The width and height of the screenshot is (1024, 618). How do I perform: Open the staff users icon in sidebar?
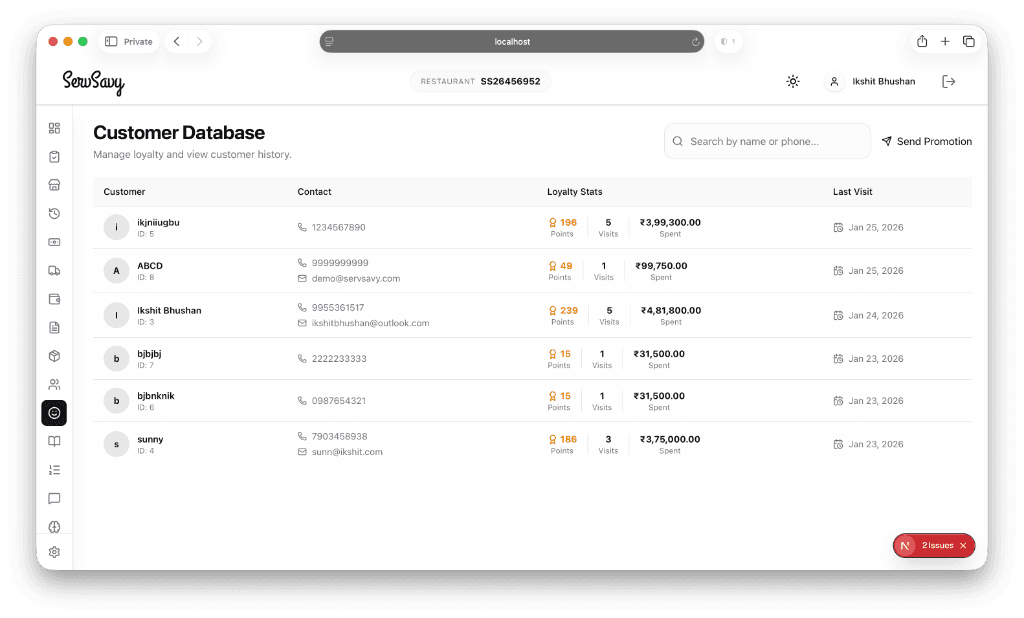coord(54,384)
